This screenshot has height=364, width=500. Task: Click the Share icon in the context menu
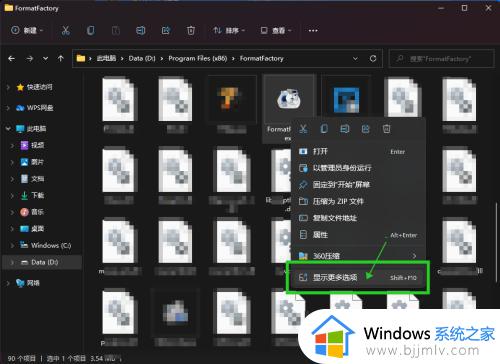coord(366,129)
